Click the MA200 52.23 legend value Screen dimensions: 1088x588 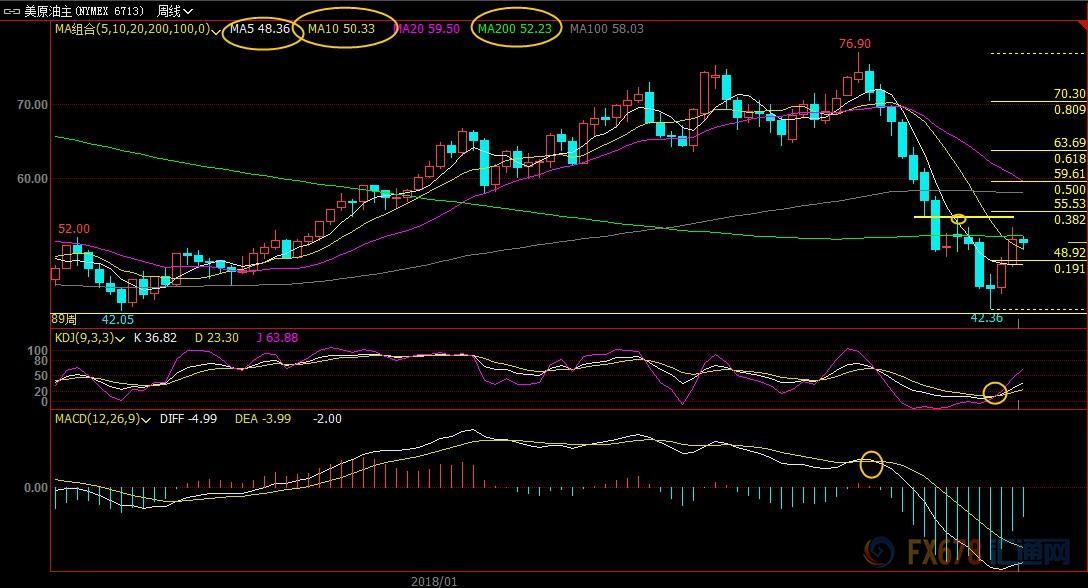pos(515,29)
